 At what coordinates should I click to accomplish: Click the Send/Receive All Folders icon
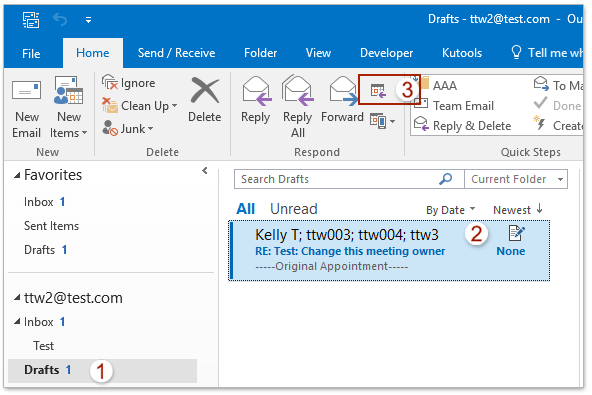[31, 20]
